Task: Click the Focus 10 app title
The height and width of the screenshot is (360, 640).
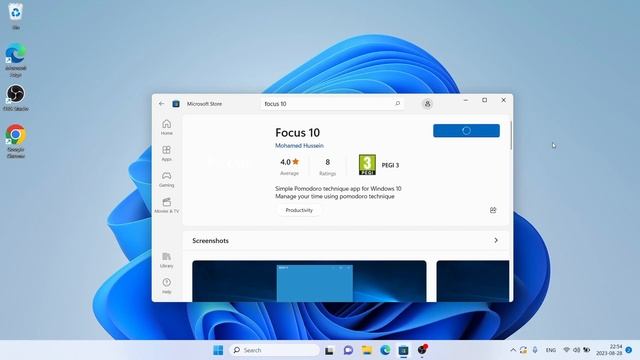Action: 298,133
